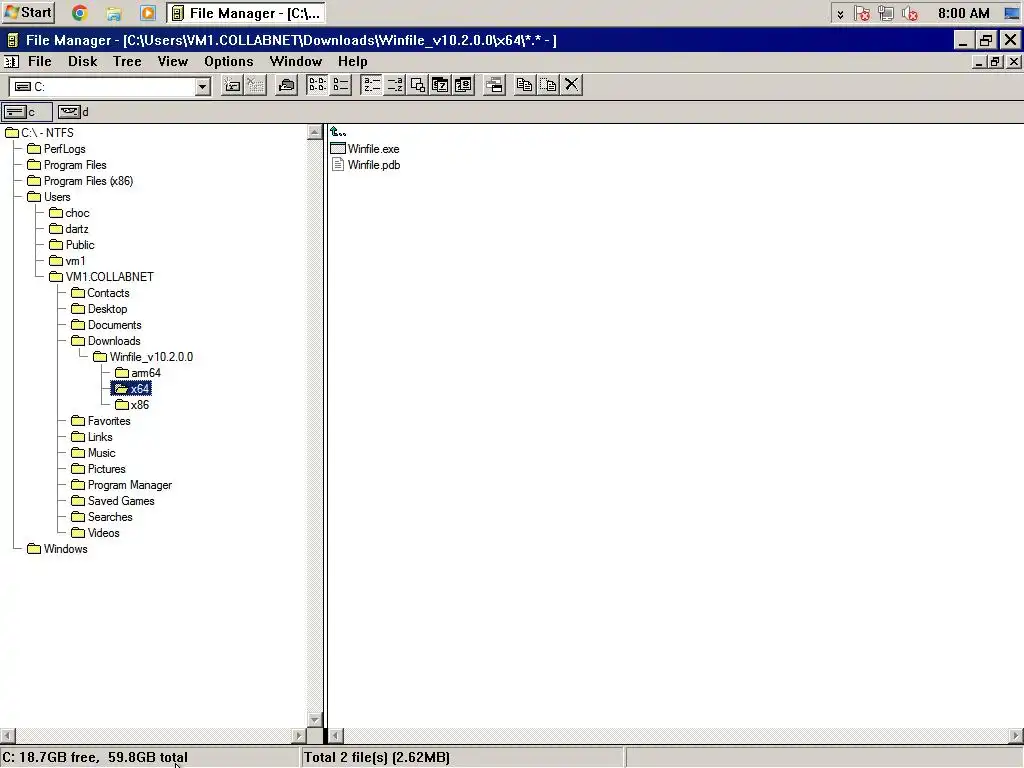The image size is (1024, 768).
Task: Click the file pane scroll-left arrow
Action: pyautogui.click(x=335, y=735)
